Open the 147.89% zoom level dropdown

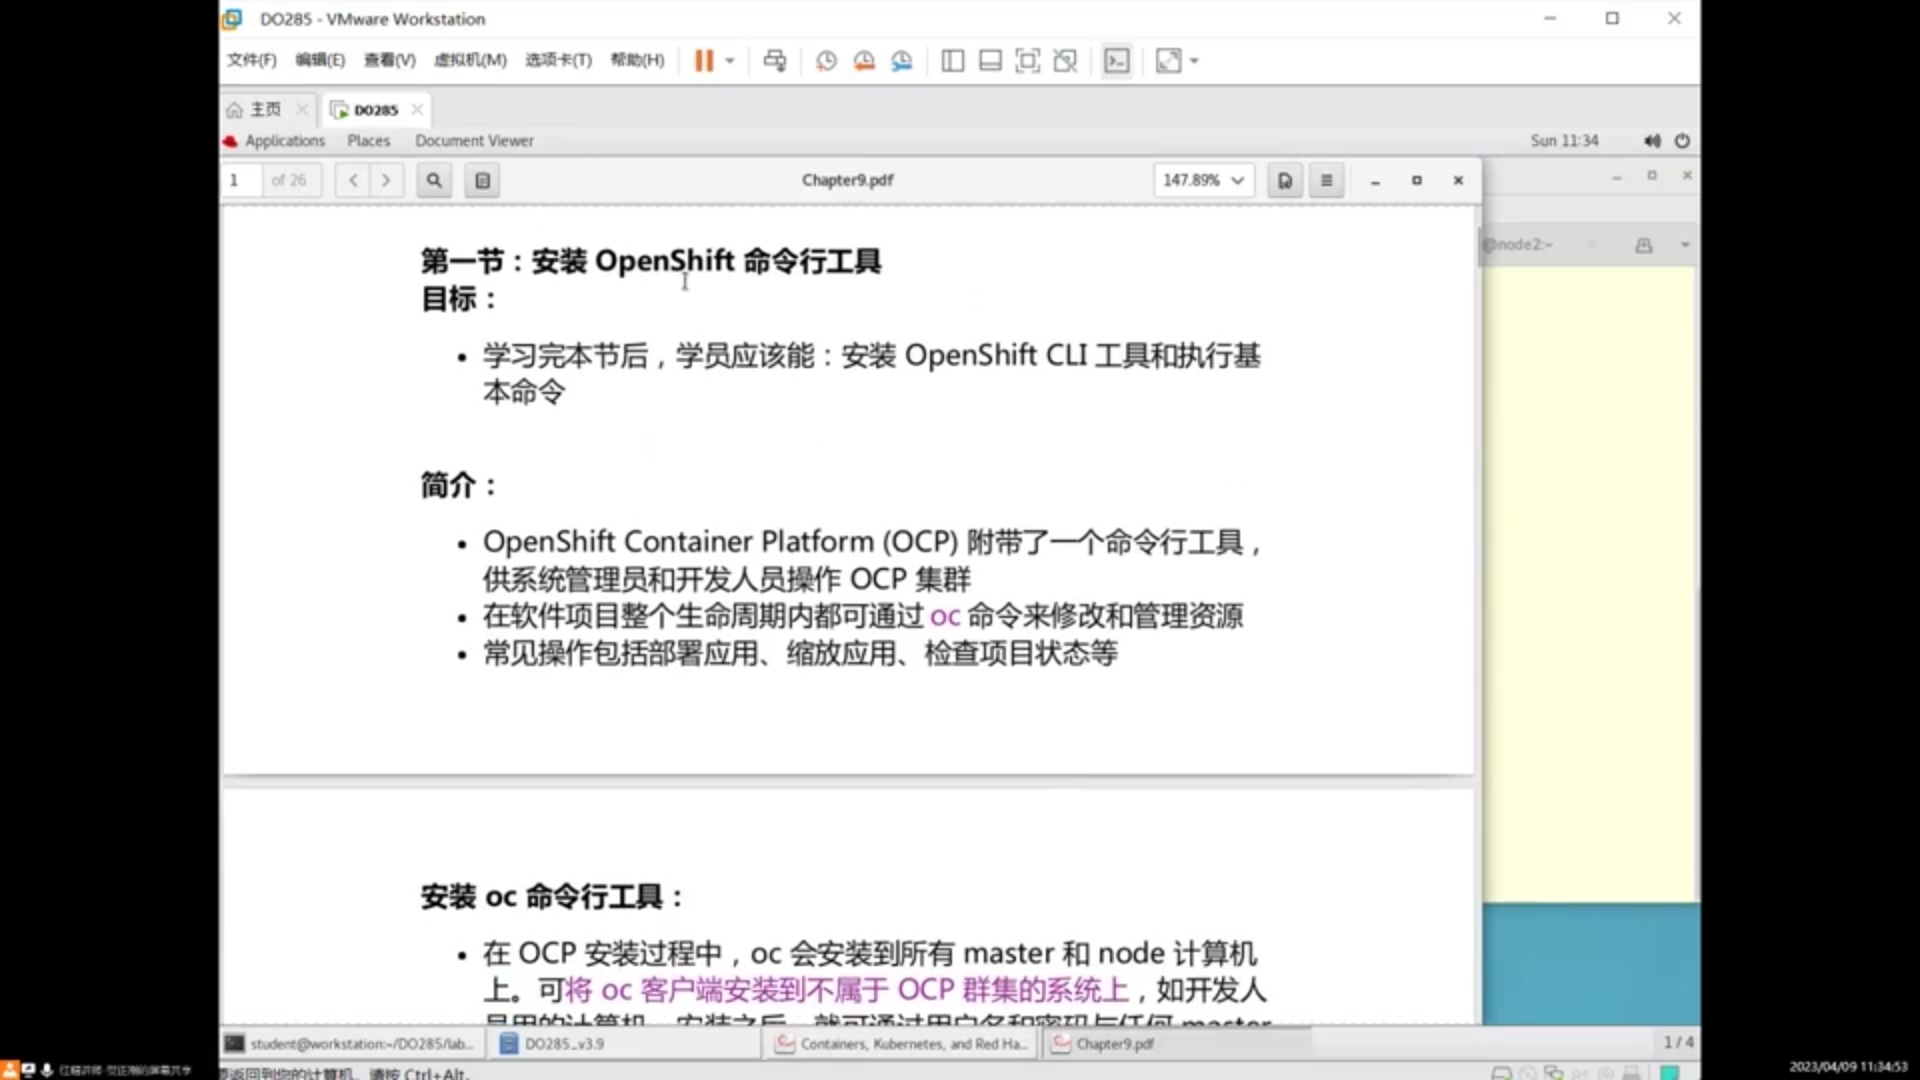1203,180
